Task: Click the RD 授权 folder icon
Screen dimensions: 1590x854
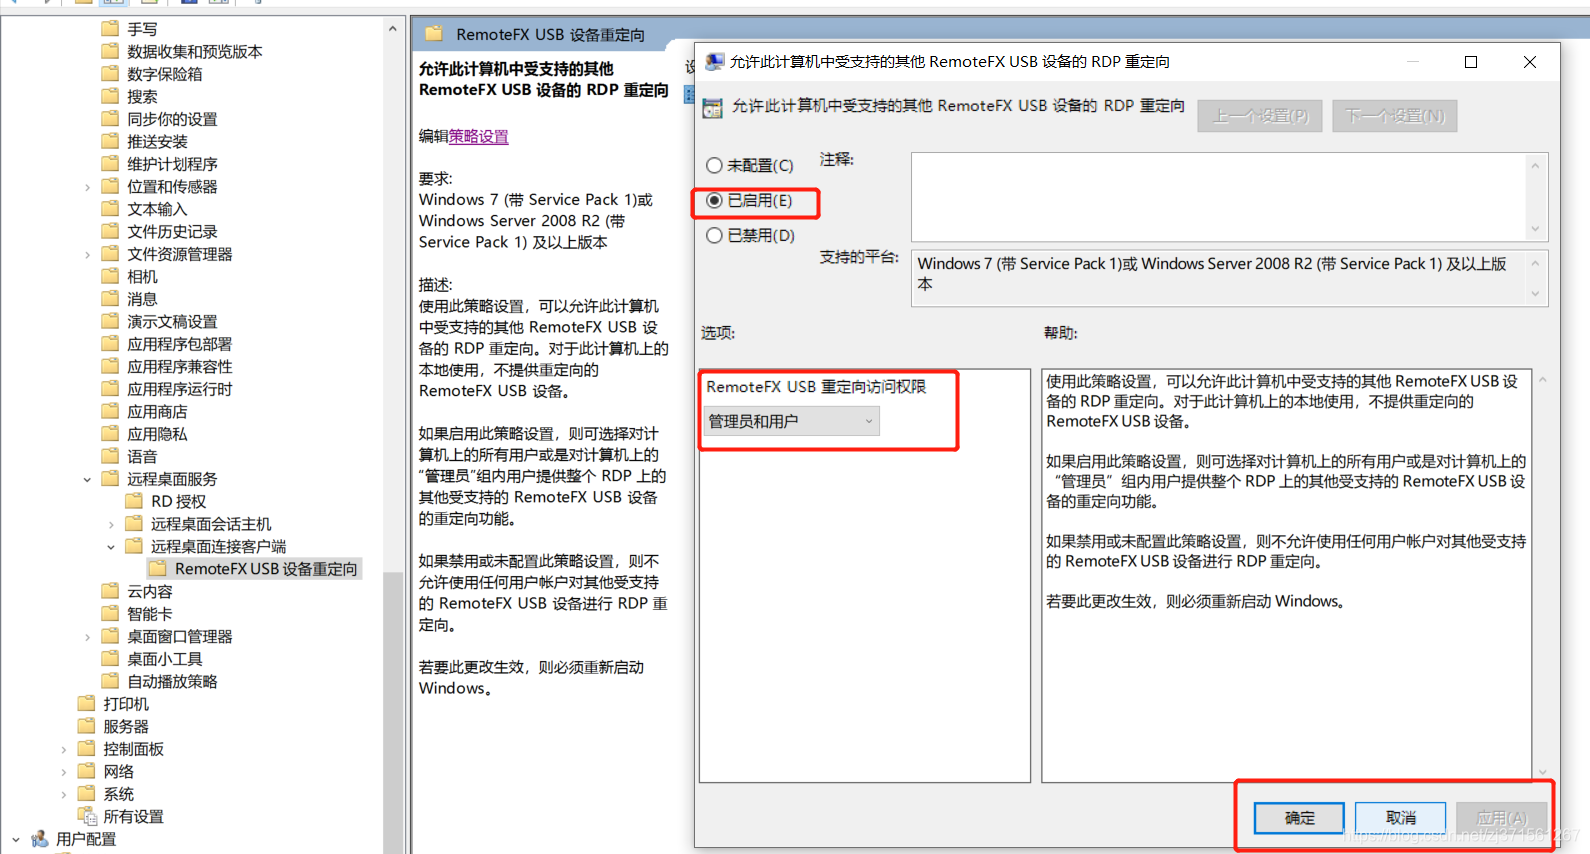Action: pyautogui.click(x=134, y=501)
